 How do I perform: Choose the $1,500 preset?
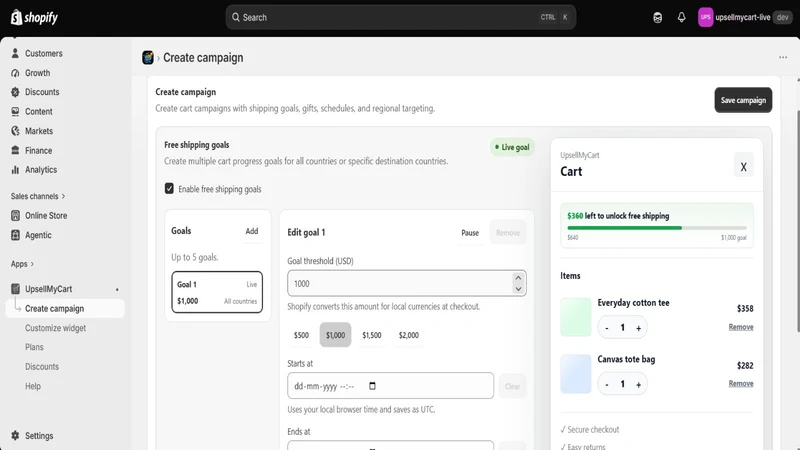tap(371, 335)
